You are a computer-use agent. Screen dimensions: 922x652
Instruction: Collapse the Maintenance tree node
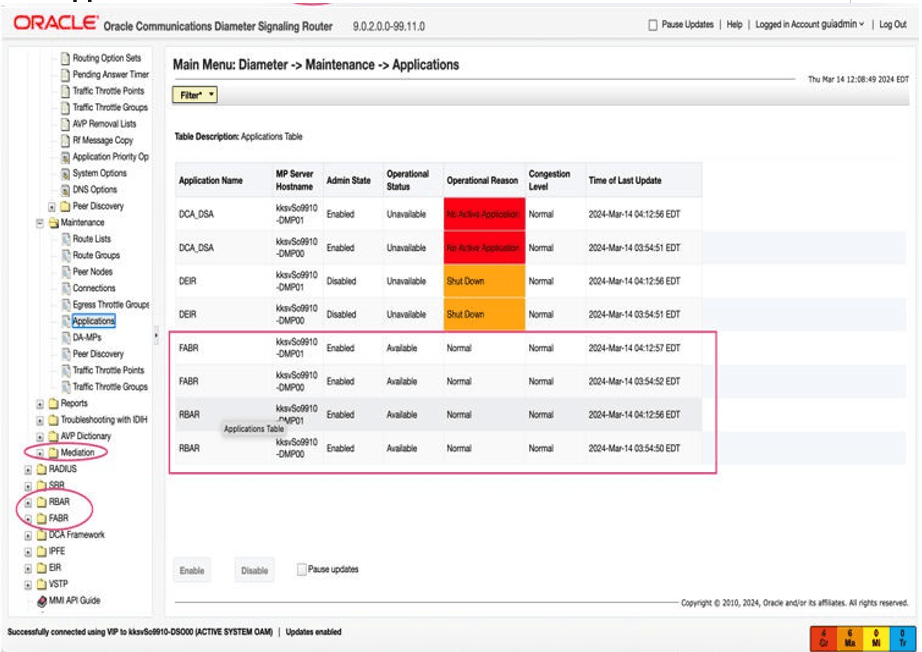40,223
